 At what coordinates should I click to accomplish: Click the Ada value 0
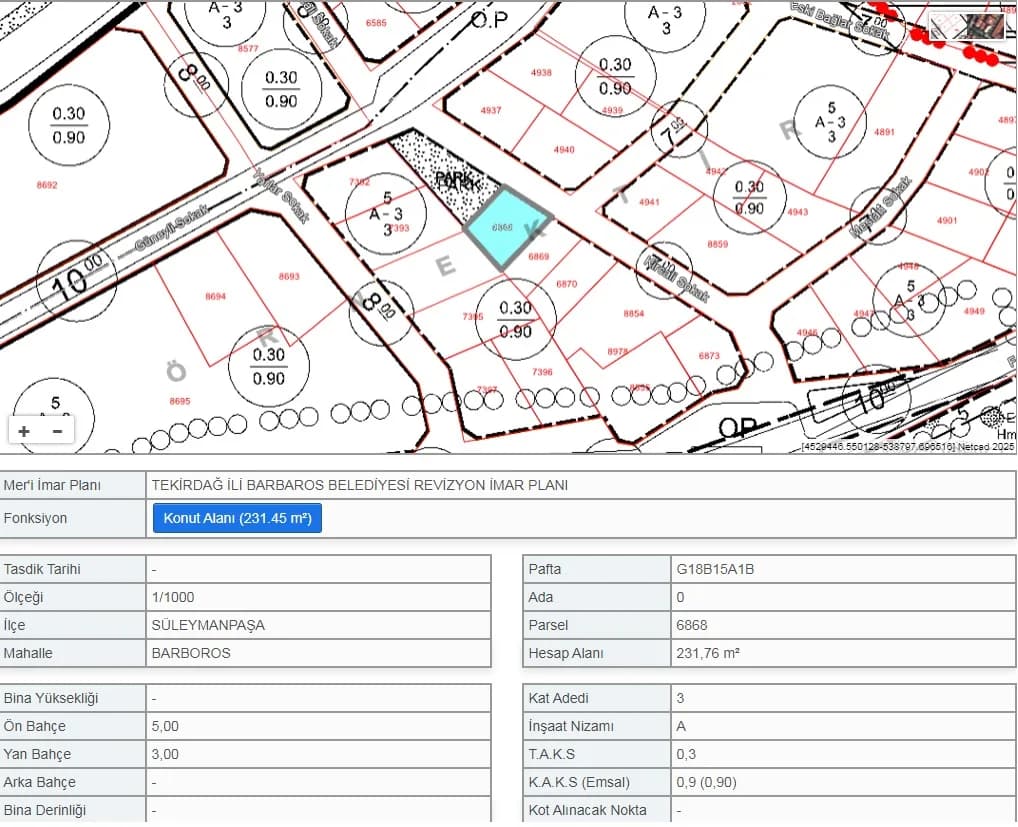coord(680,597)
